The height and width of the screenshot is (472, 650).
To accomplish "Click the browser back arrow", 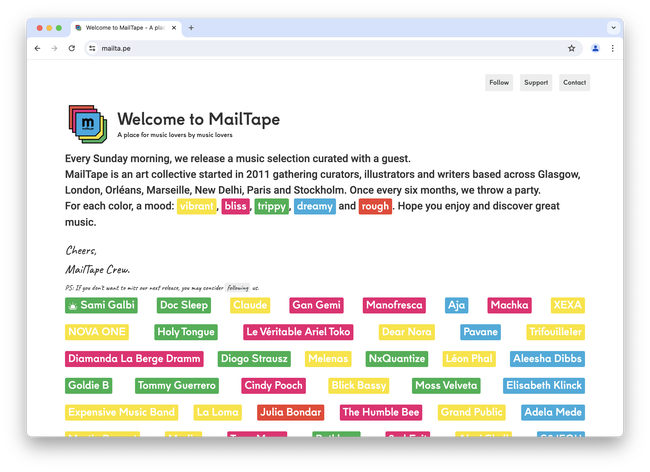I will 37,48.
